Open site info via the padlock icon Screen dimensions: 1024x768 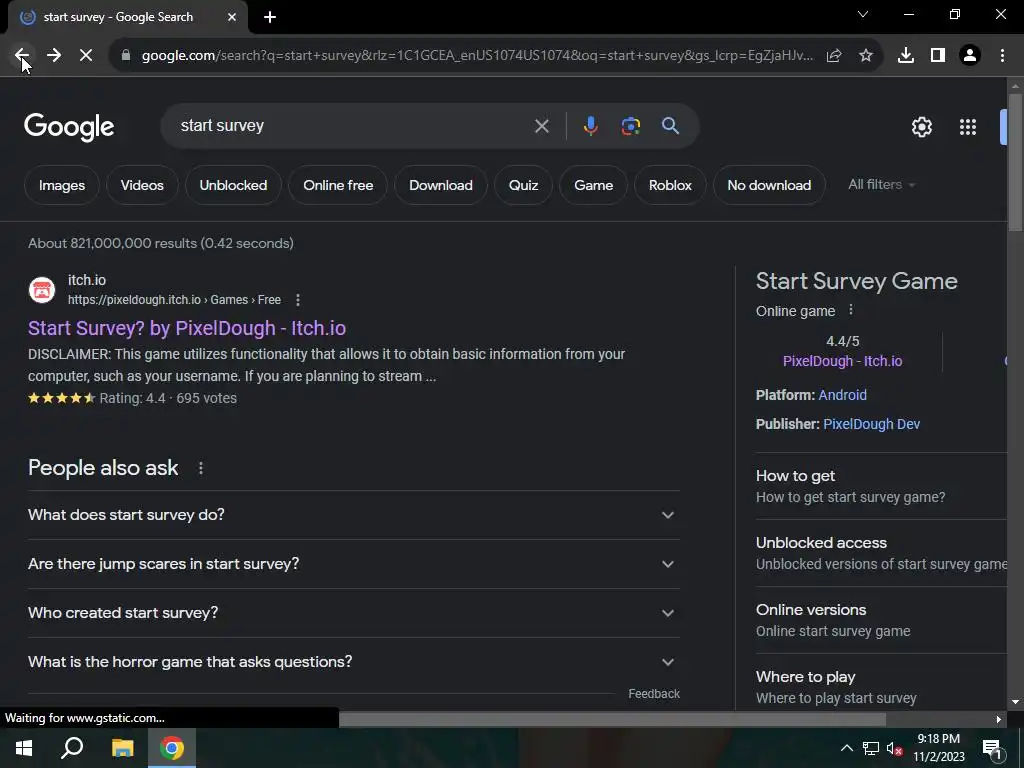pyautogui.click(x=126, y=56)
